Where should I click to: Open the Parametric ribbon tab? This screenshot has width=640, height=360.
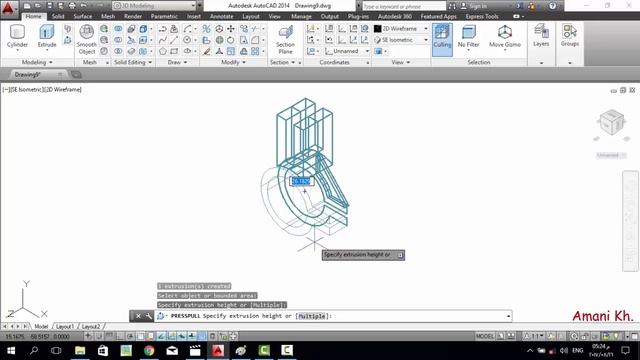(164, 16)
